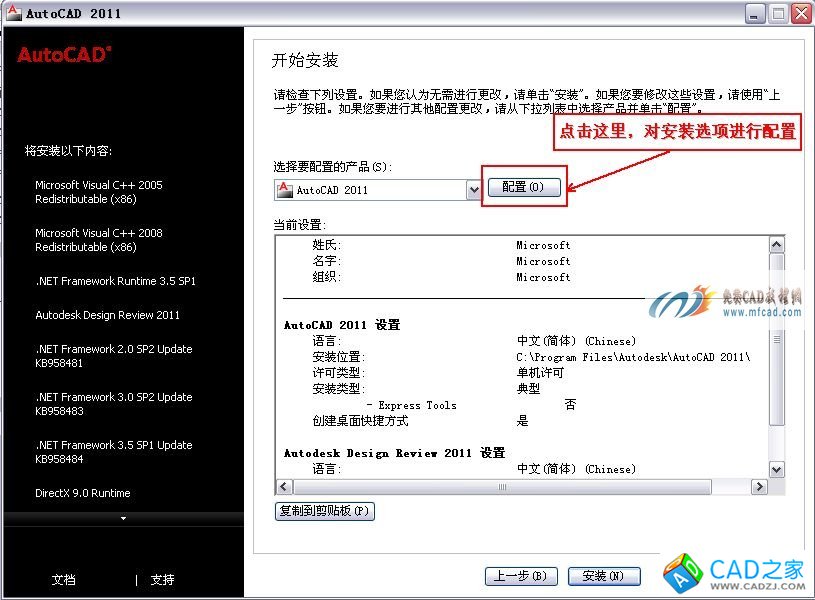Click the left arrow of the horizontal scrollbar
The width and height of the screenshot is (815, 600).
(284, 487)
